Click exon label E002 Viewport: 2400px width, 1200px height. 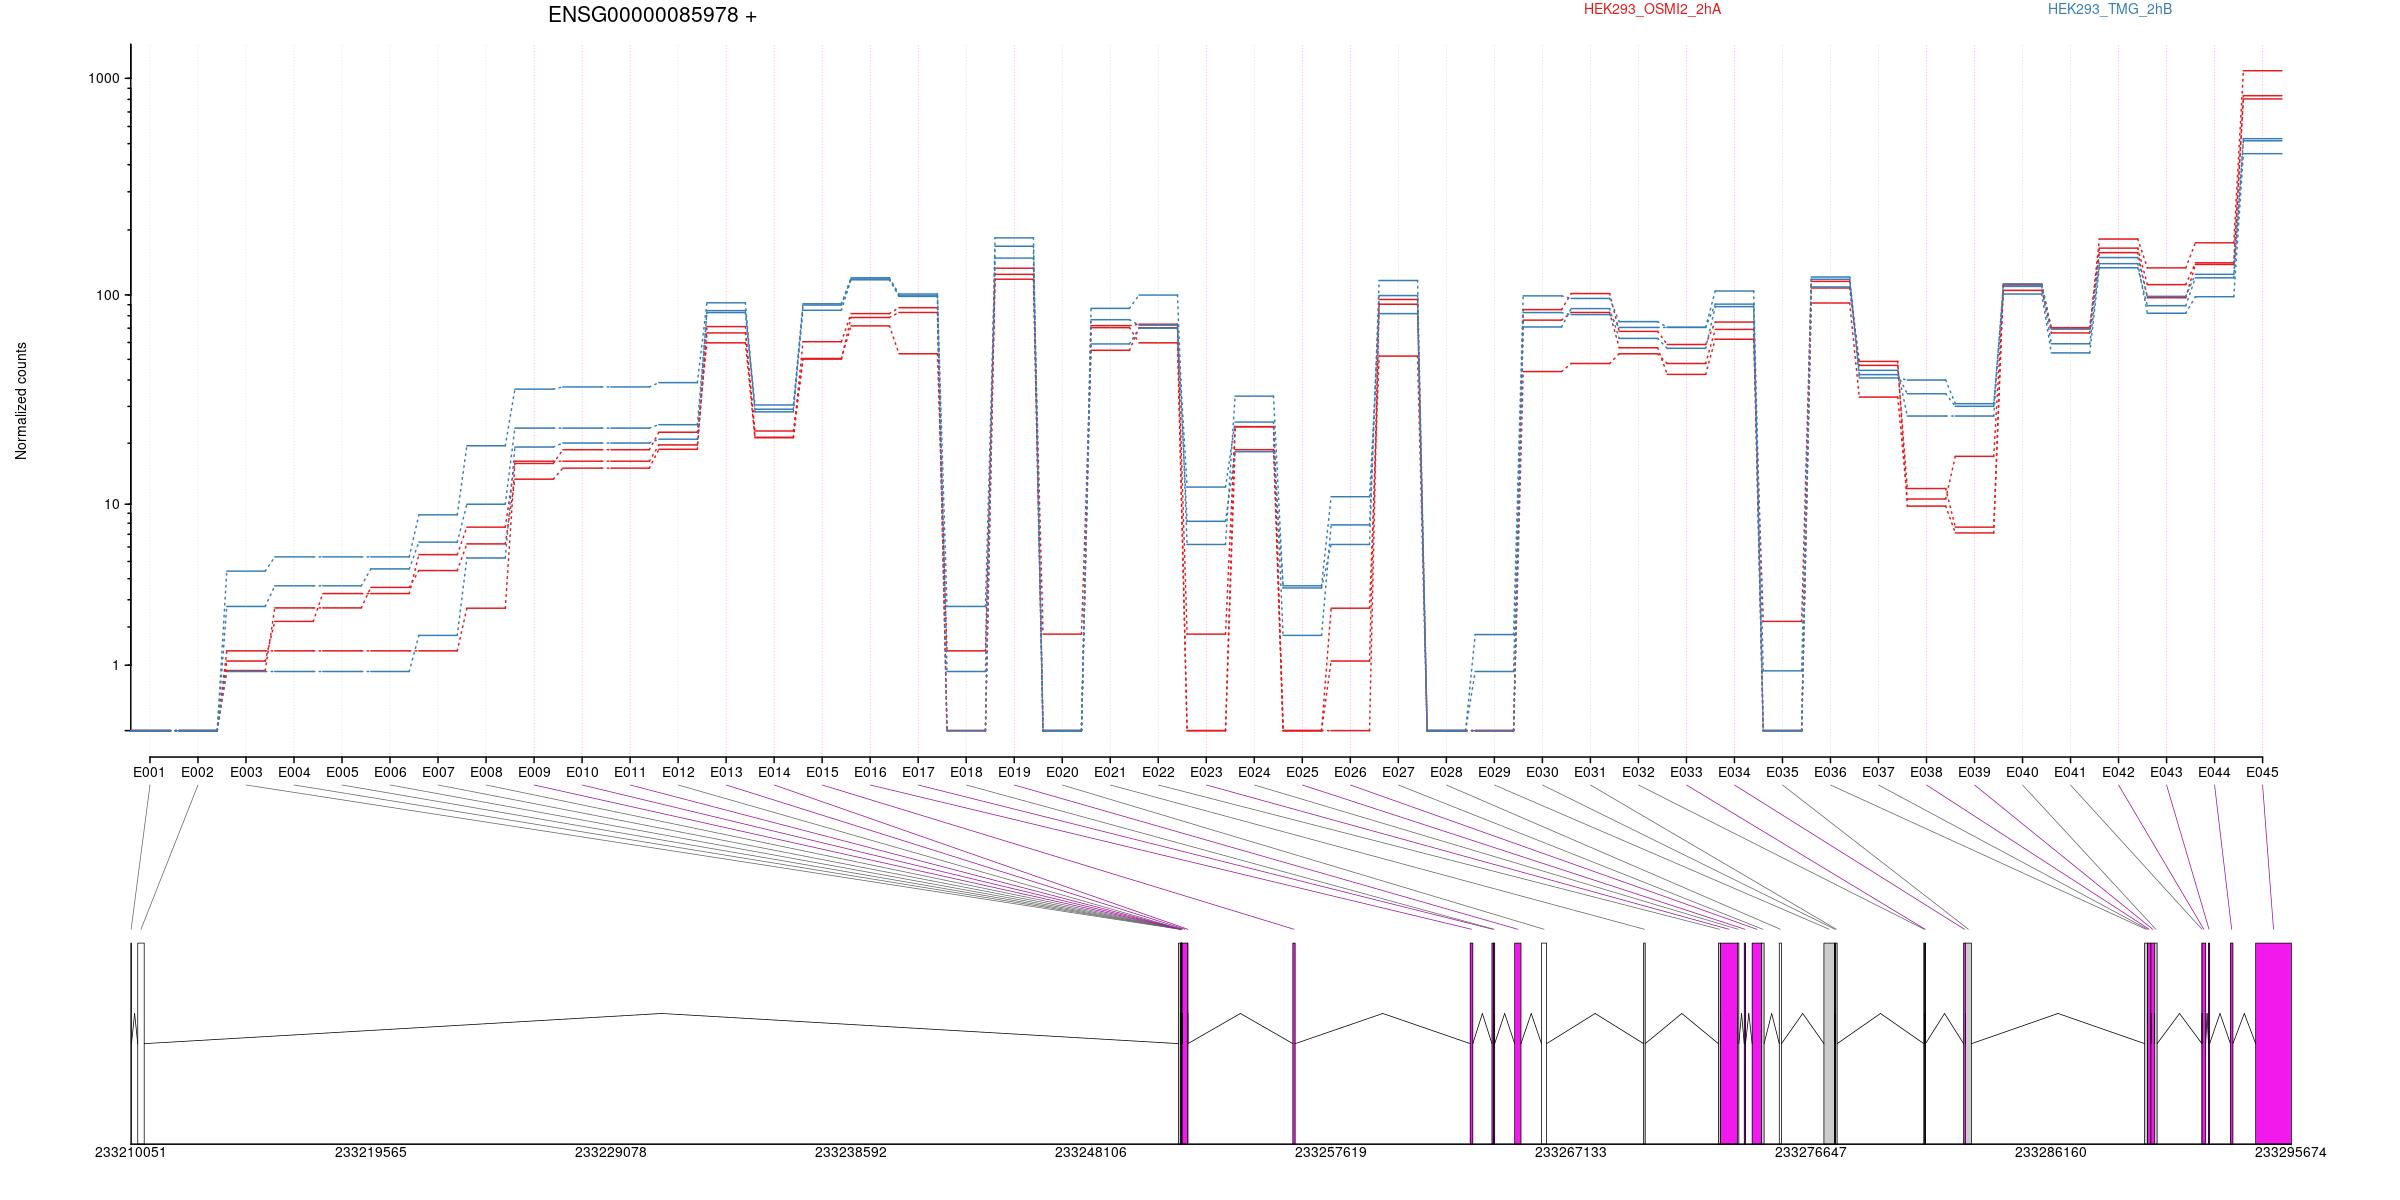tap(197, 772)
